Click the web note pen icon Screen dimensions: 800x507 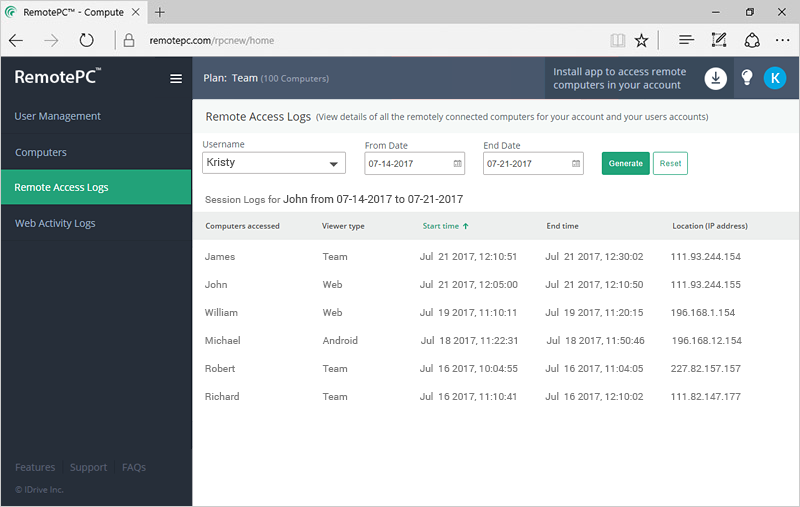719,40
